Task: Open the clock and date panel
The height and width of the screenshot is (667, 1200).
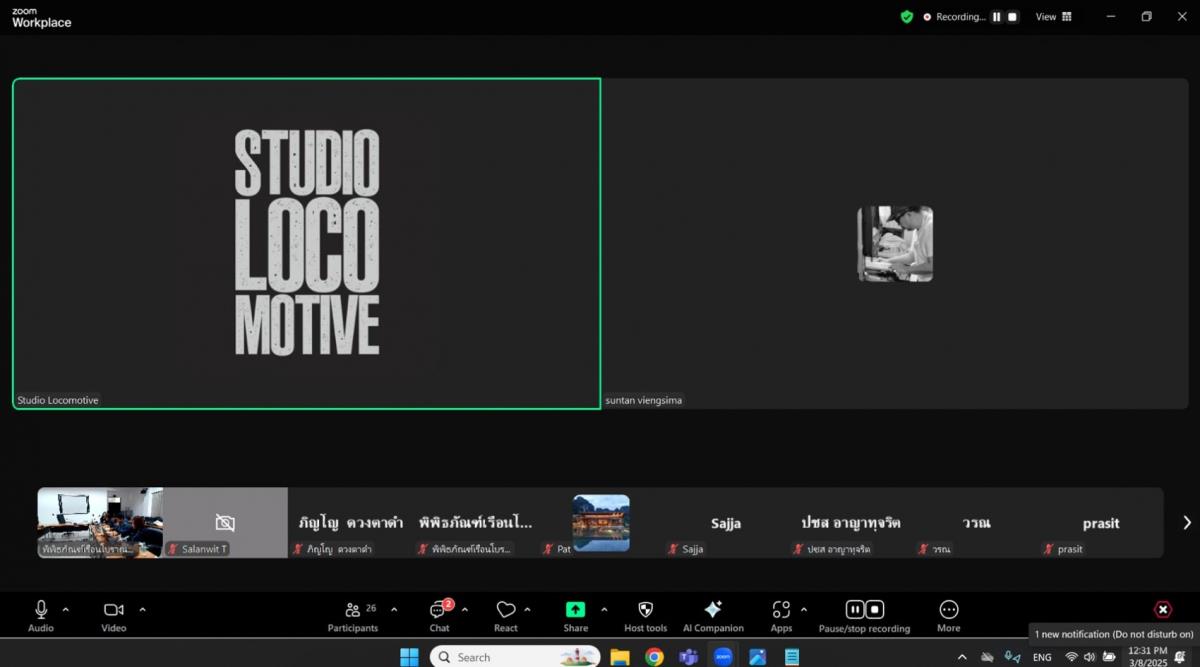Action: click(x=1147, y=657)
